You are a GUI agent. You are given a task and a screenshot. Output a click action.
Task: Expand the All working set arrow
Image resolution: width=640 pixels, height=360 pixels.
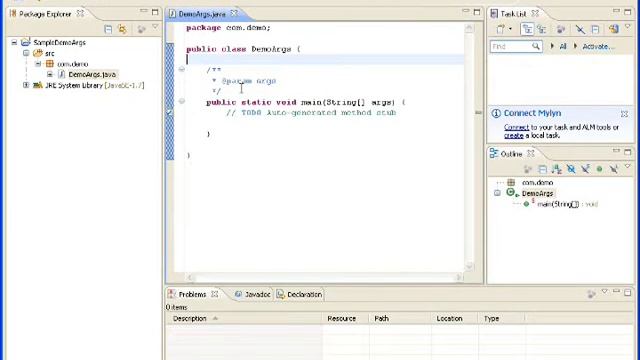coord(552,46)
